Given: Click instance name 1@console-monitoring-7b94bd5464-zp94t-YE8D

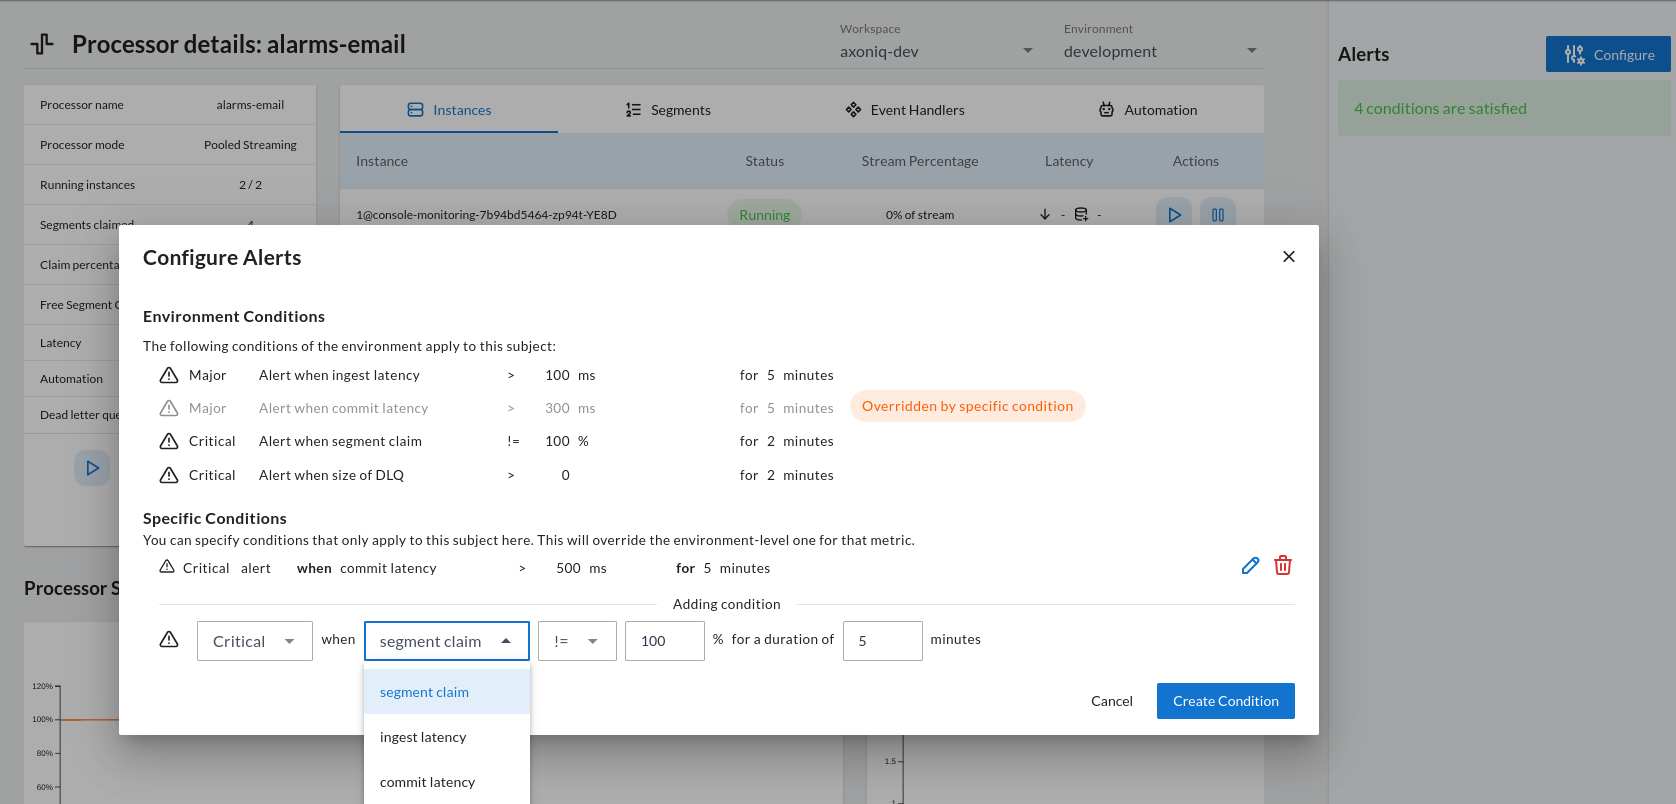Looking at the screenshot, I should 486,215.
